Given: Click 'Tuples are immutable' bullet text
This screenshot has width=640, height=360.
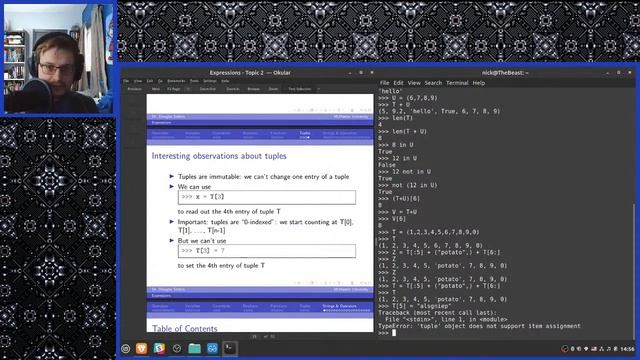Looking at the screenshot, I should pos(263,177).
